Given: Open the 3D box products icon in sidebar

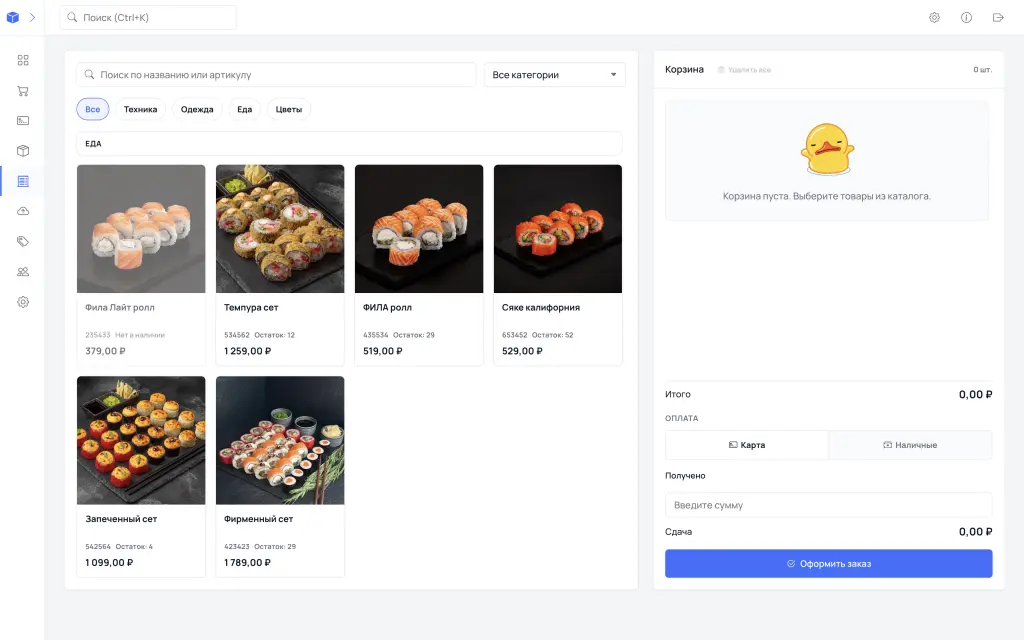Looking at the screenshot, I should coord(23,151).
